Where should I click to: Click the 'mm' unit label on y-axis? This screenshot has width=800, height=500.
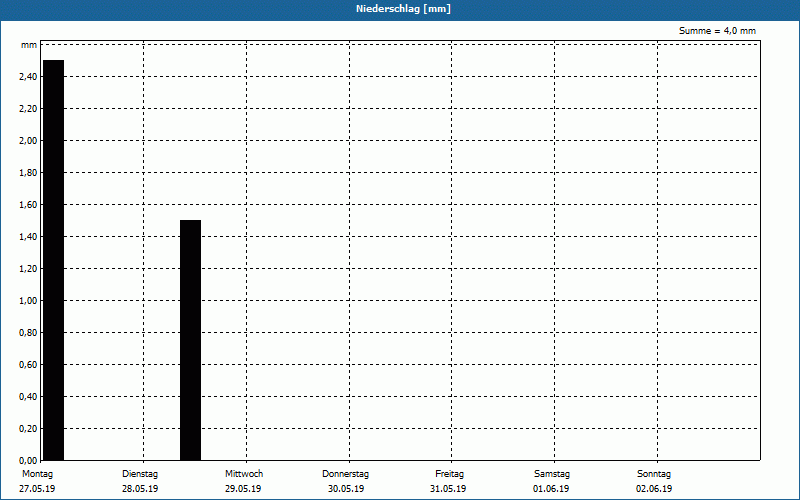pos(29,45)
